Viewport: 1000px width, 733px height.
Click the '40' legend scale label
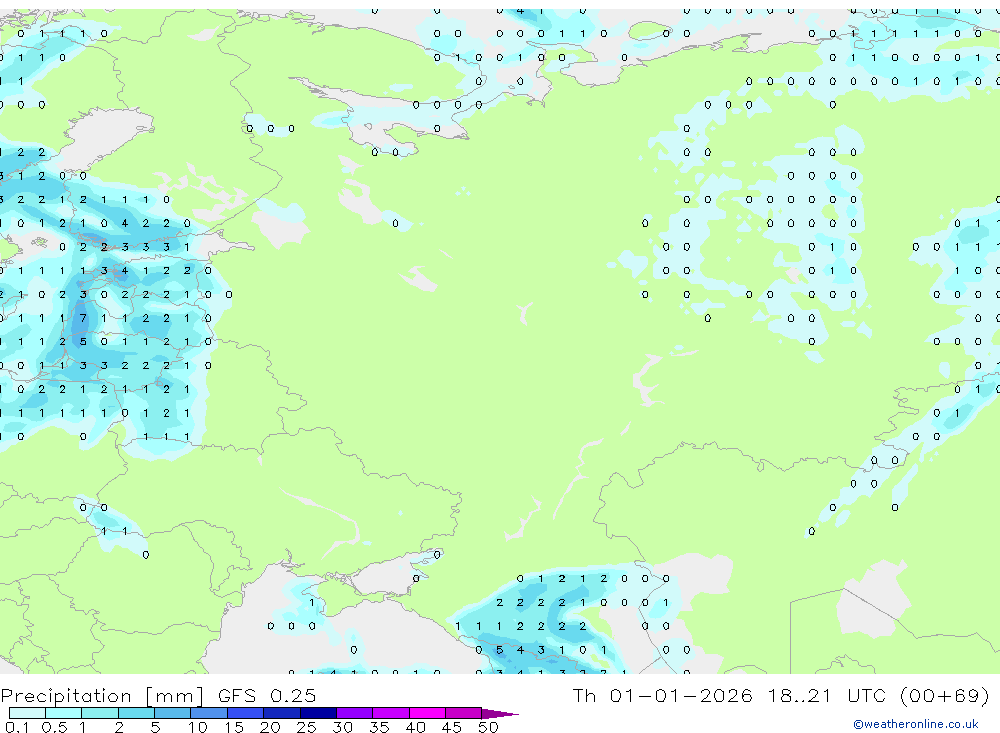coord(416,727)
